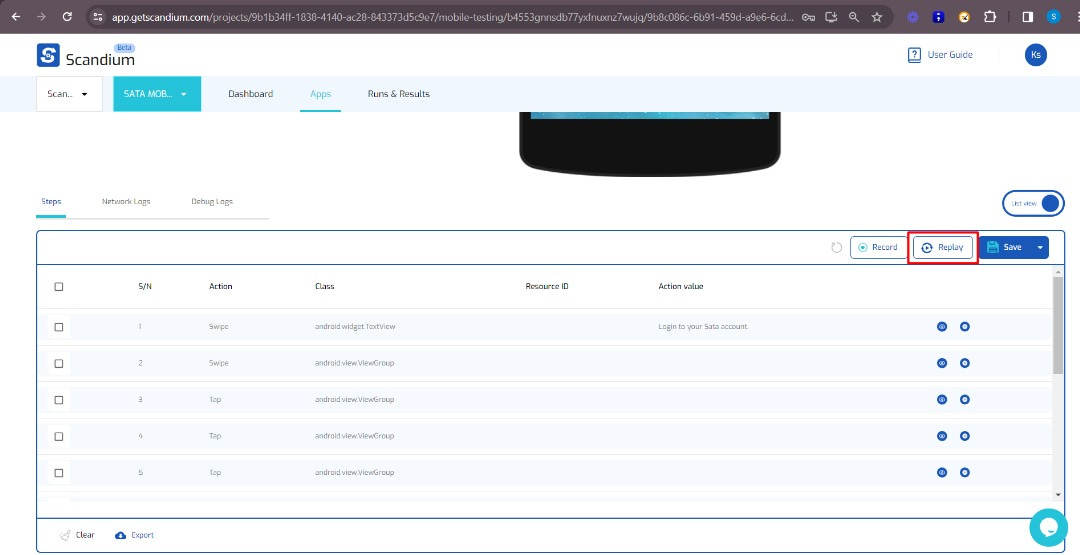1080x555 pixels.
Task: Click the browser back arrow
Action: coord(16,17)
